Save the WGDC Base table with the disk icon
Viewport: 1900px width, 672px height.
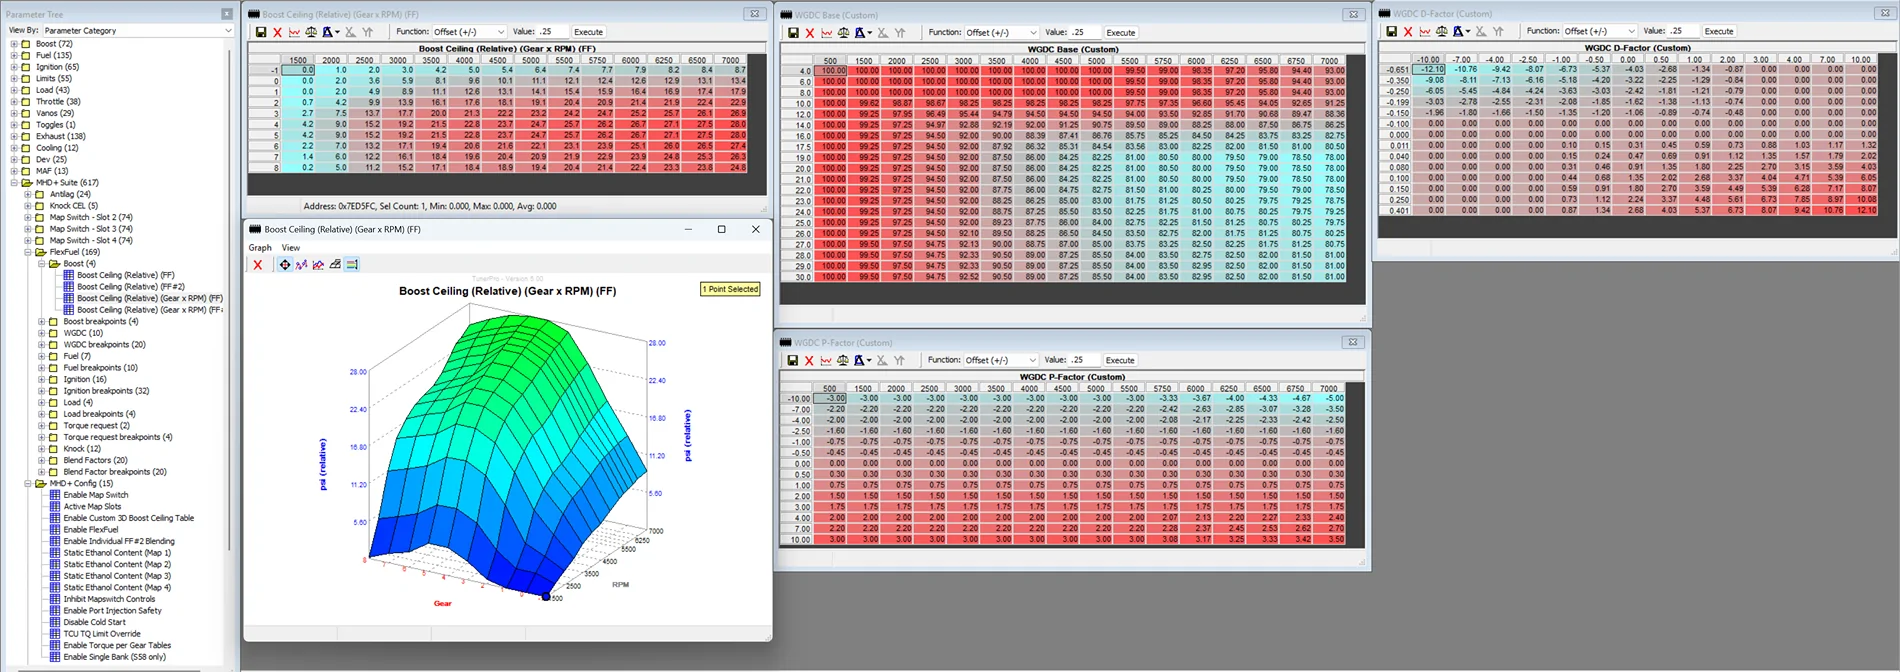pos(793,33)
